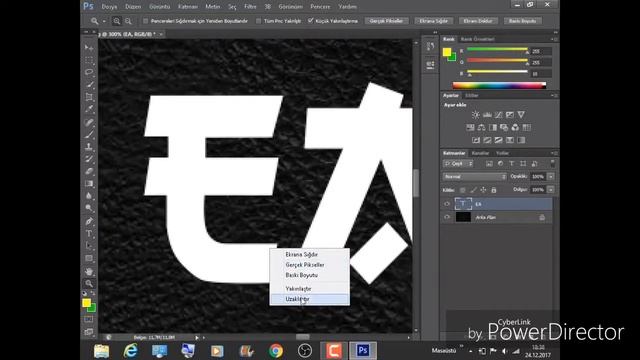
Task: Open the Opacity slider dropdown arrow
Action: [551, 177]
